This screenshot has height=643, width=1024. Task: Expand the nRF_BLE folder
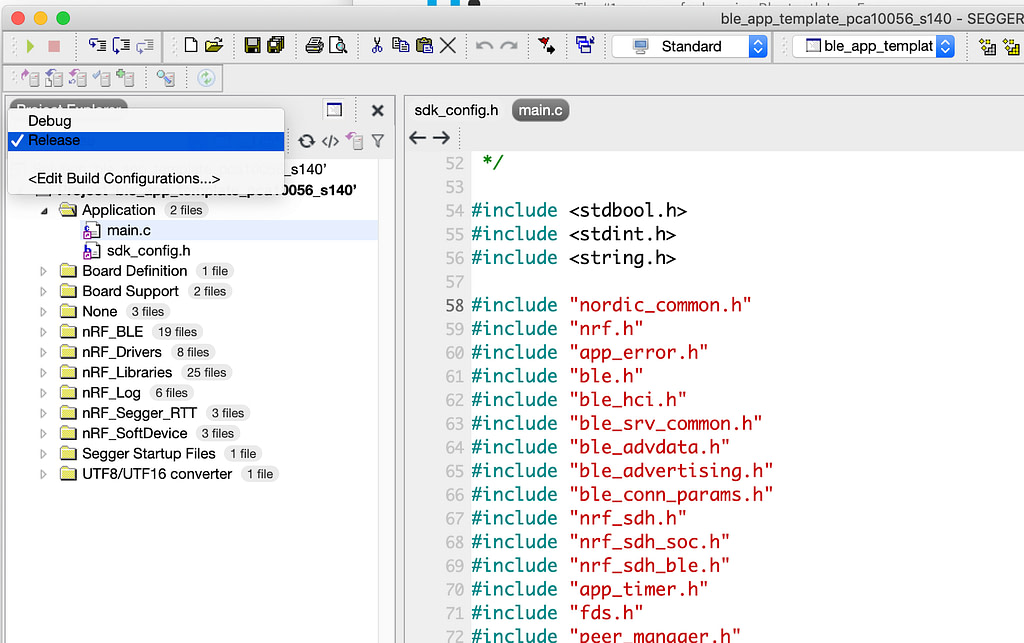click(43, 332)
